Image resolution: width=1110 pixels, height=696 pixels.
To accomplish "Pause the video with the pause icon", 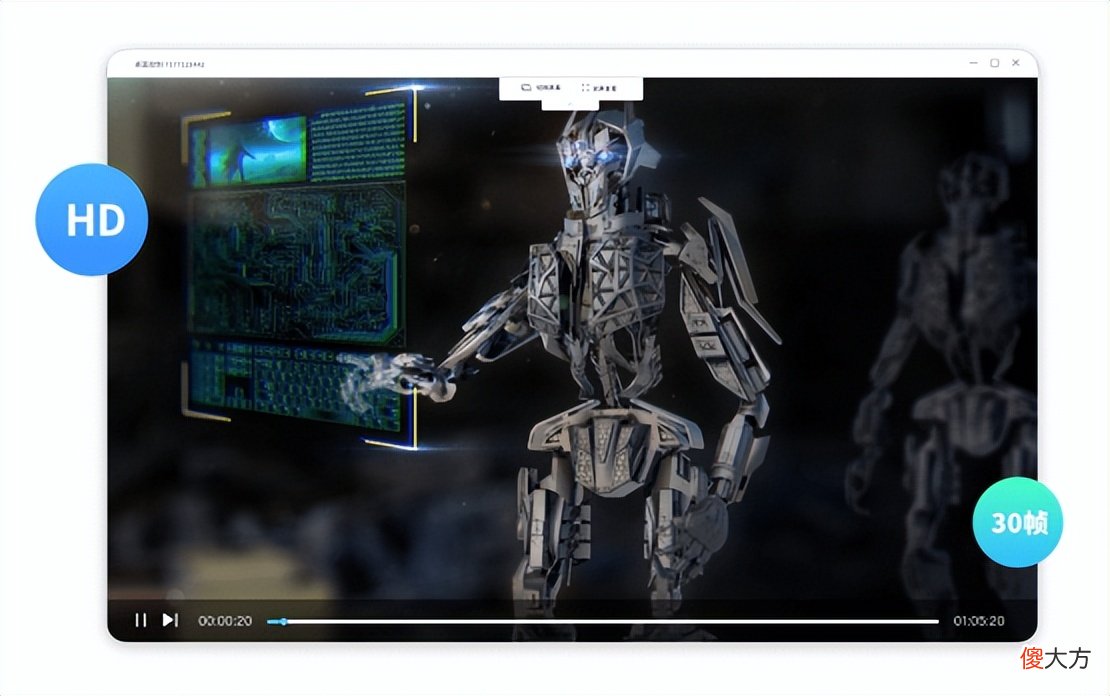I will point(141,620).
